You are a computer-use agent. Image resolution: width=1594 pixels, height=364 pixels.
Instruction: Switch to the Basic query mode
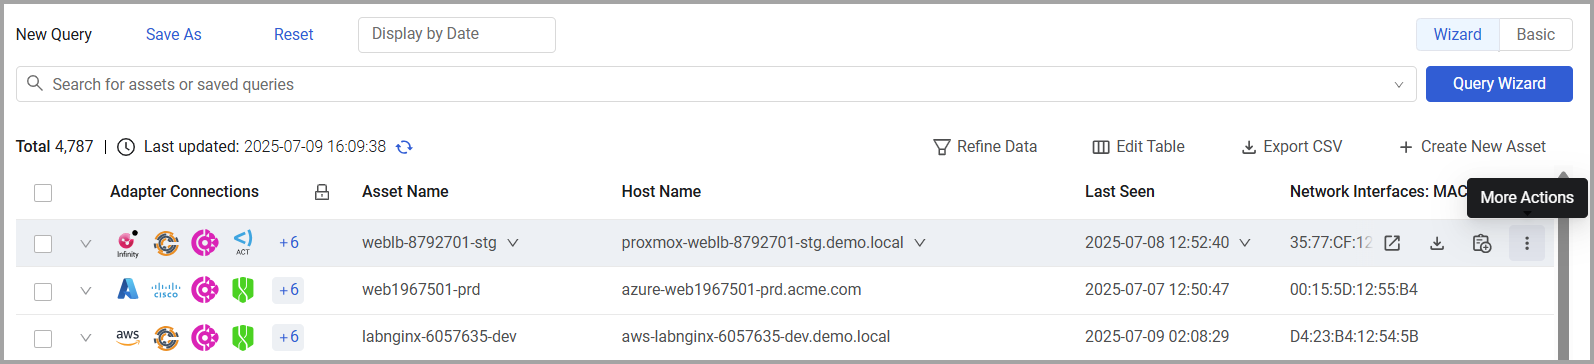(x=1535, y=34)
